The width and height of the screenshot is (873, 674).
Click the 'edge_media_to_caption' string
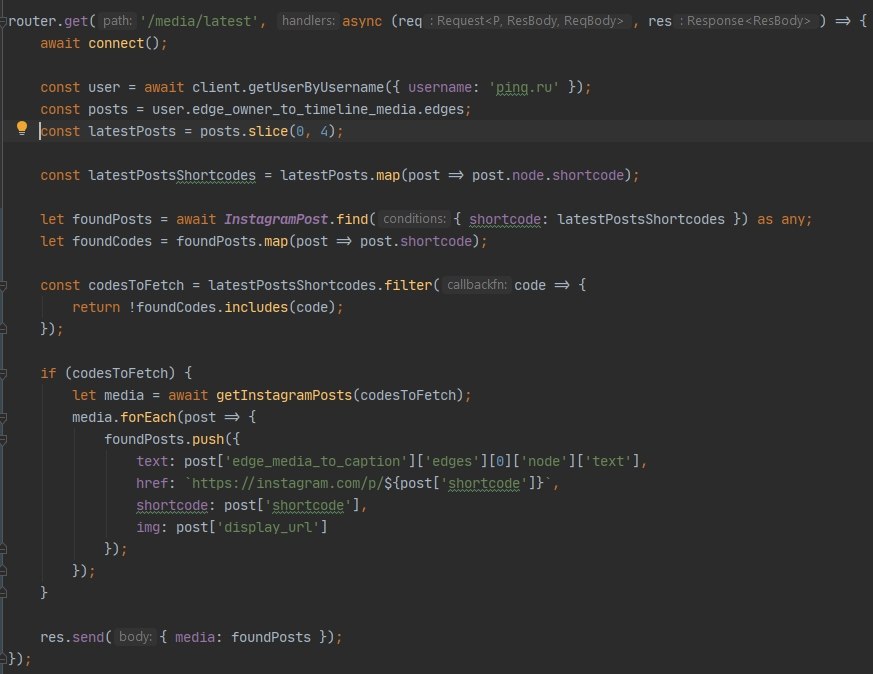[x=316, y=461]
